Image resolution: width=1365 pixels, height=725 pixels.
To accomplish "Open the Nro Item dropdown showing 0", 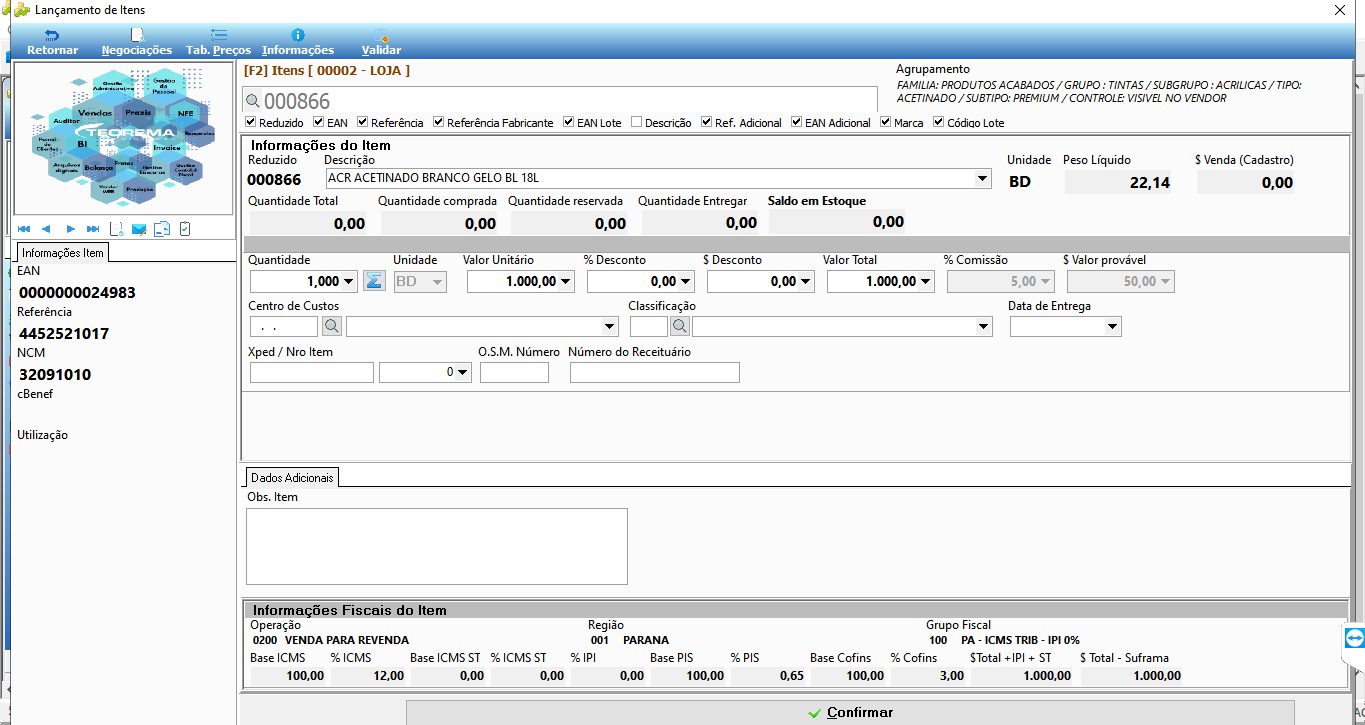I will click(462, 373).
